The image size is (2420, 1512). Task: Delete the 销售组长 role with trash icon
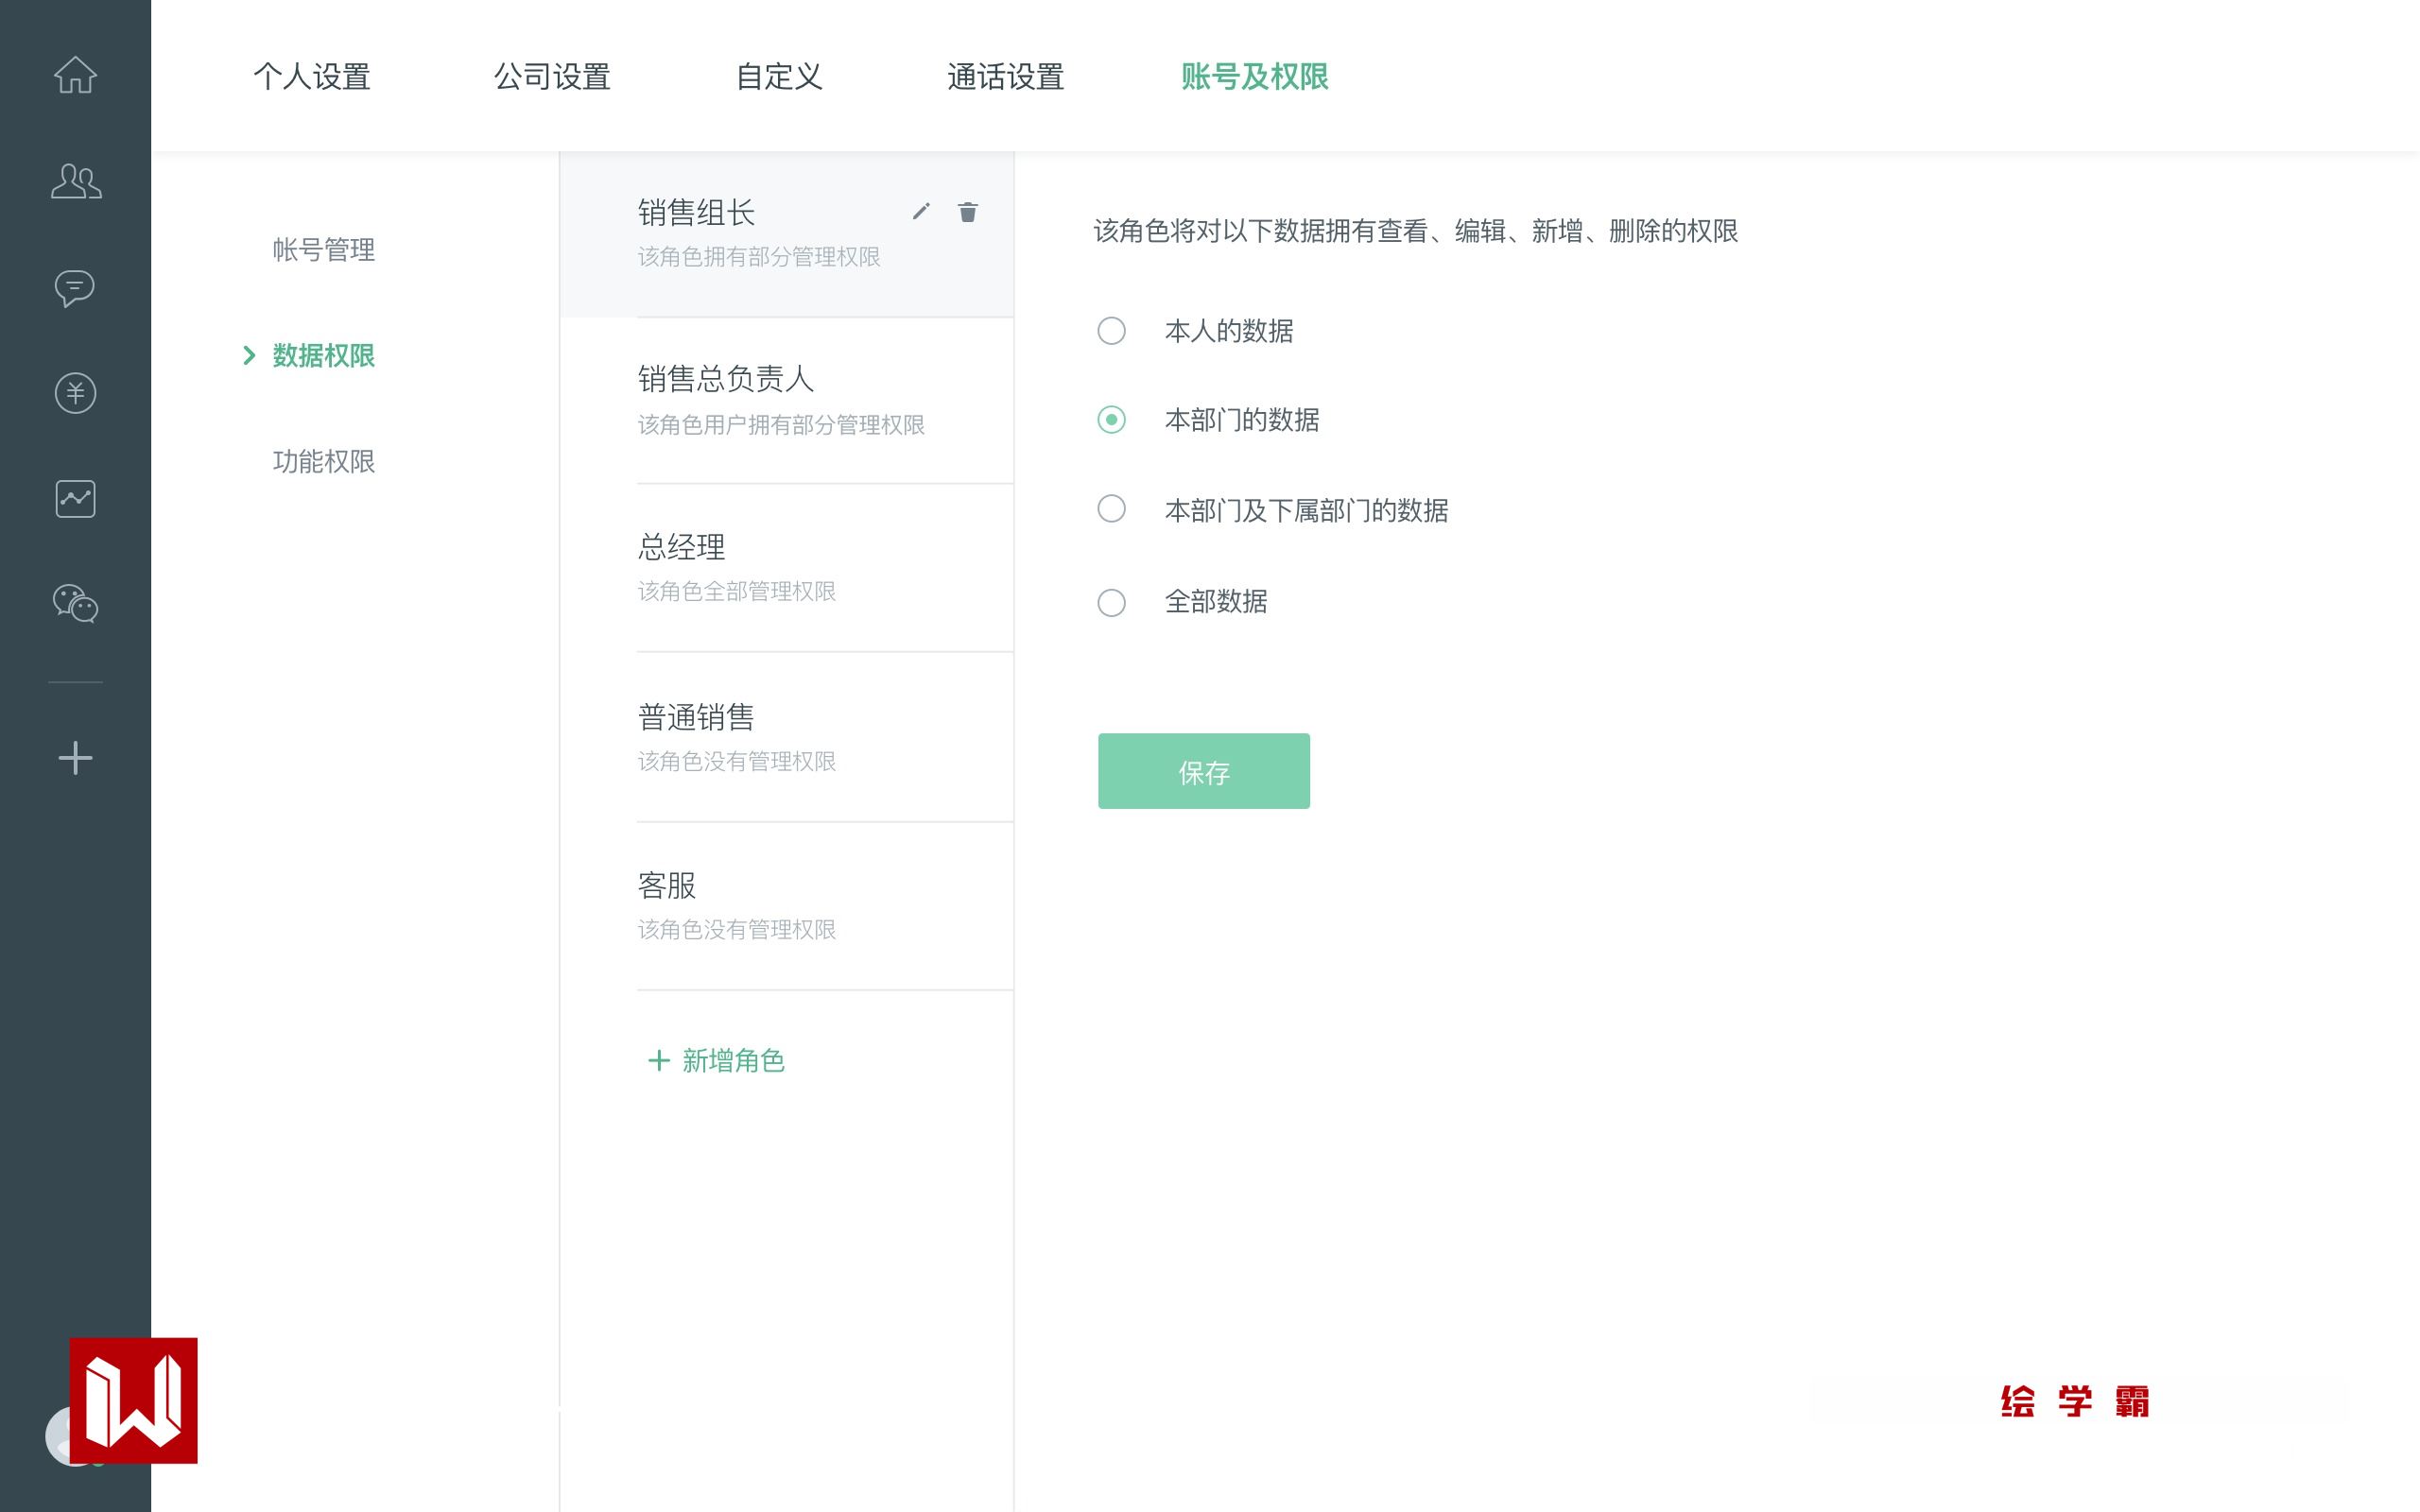point(967,212)
